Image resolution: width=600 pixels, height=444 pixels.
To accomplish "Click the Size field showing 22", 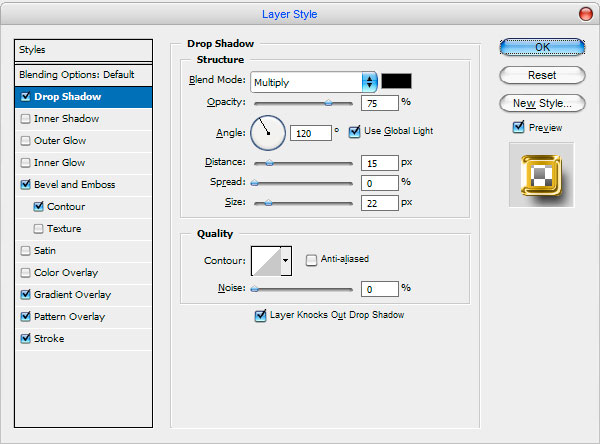I will coord(380,203).
